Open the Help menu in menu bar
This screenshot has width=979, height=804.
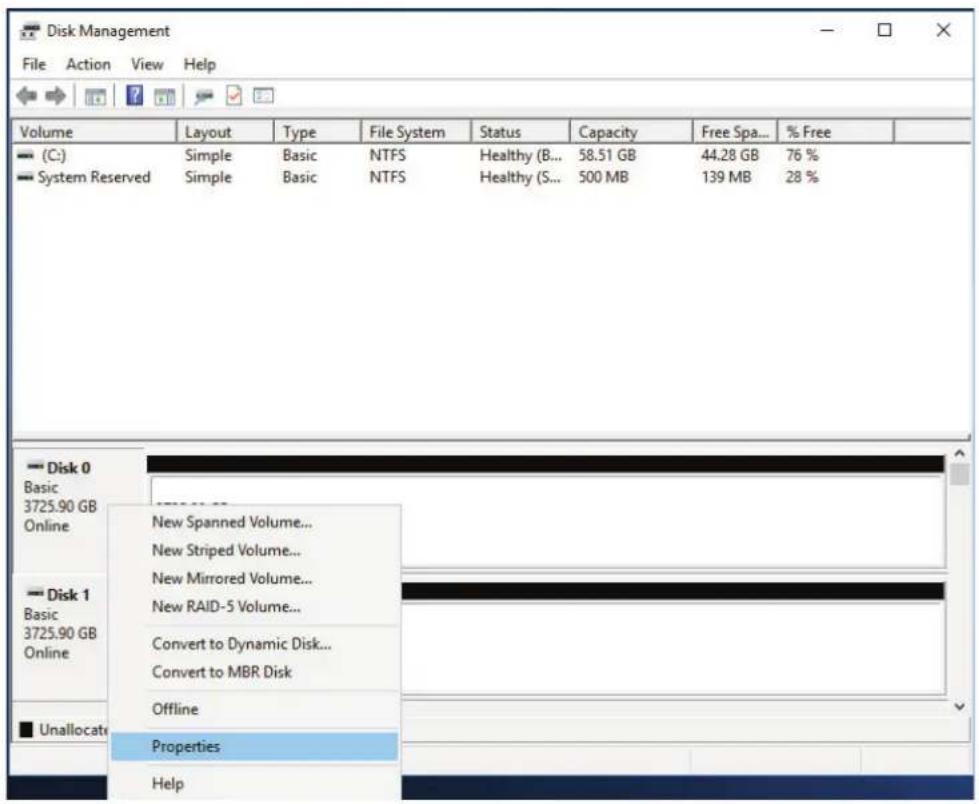pos(199,64)
